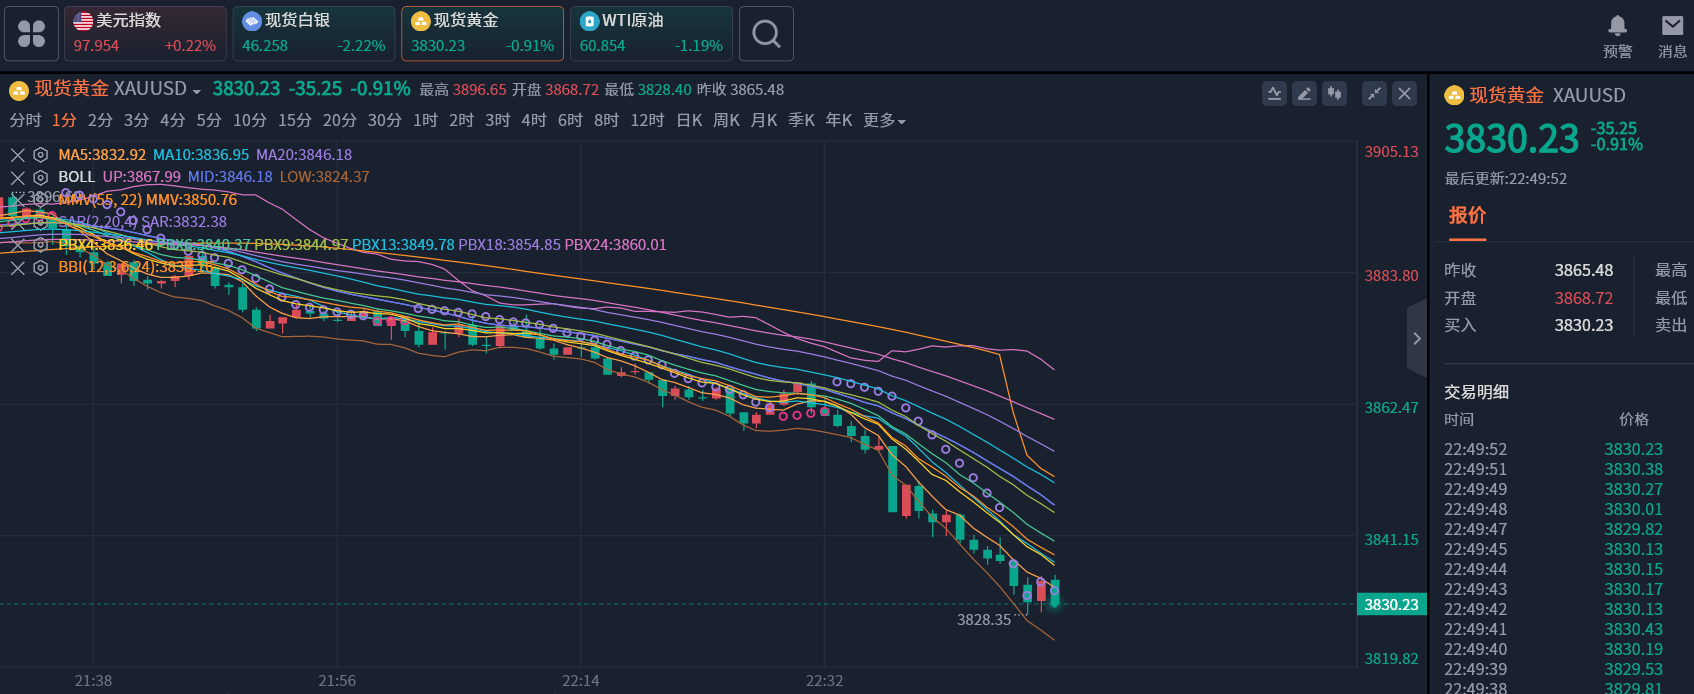This screenshot has width=1694, height=694.
Task: Expand the 更多 timeframe dropdown
Action: (884, 121)
